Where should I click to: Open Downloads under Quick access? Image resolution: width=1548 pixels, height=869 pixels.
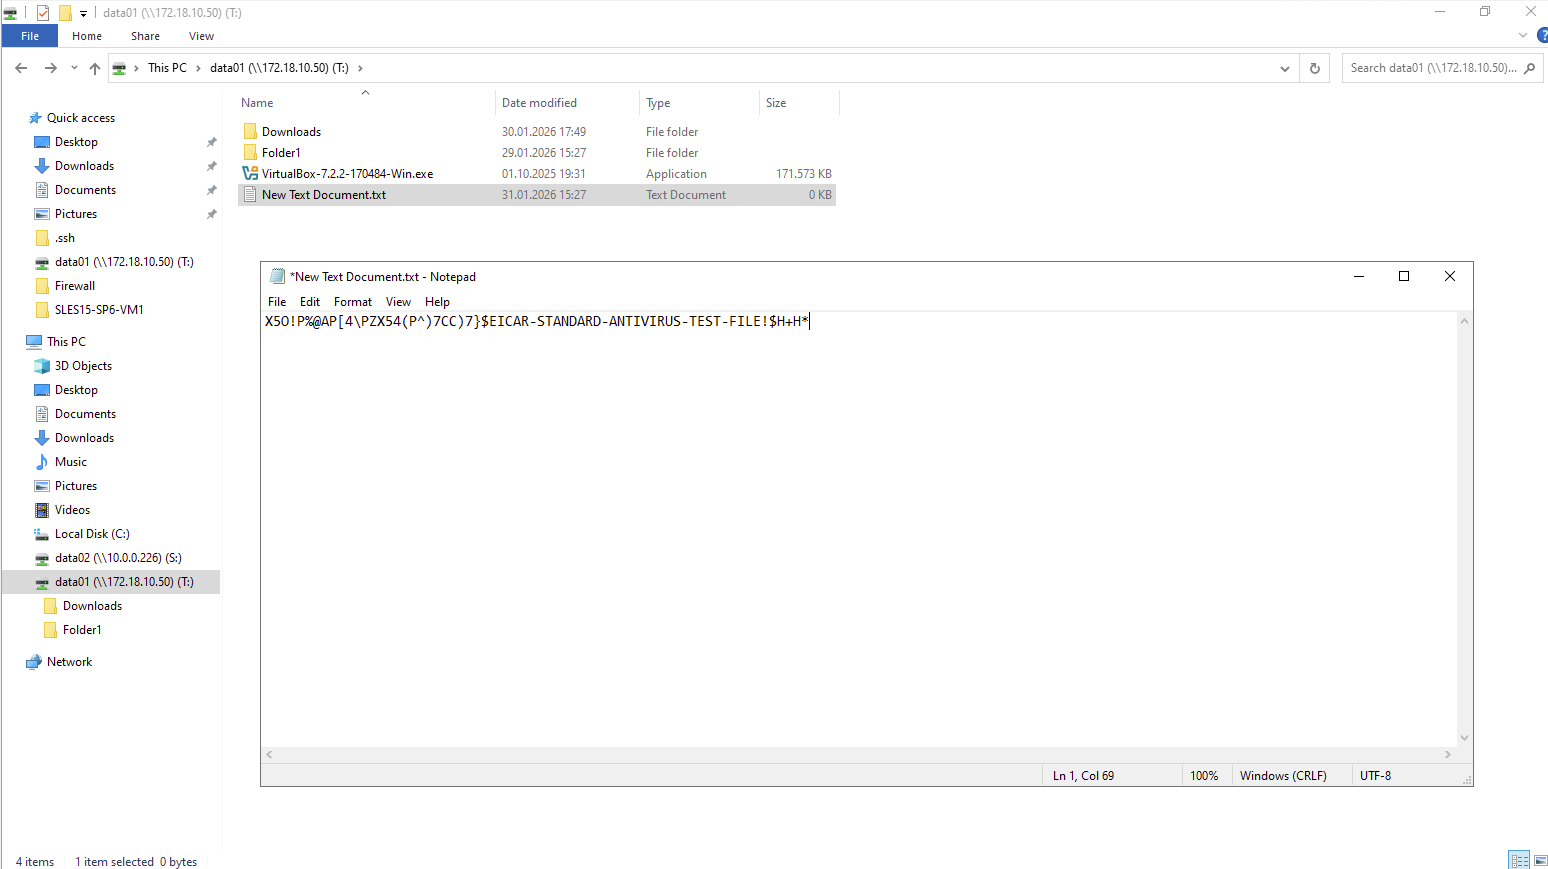tap(84, 166)
